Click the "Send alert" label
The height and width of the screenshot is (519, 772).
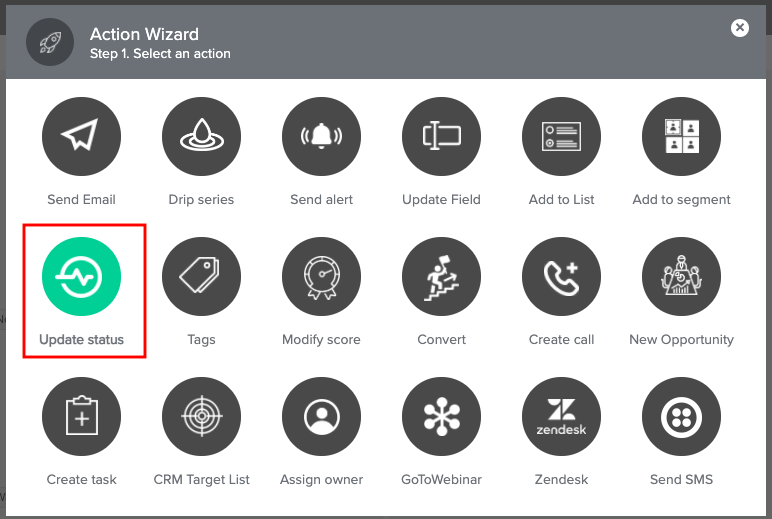point(322,199)
